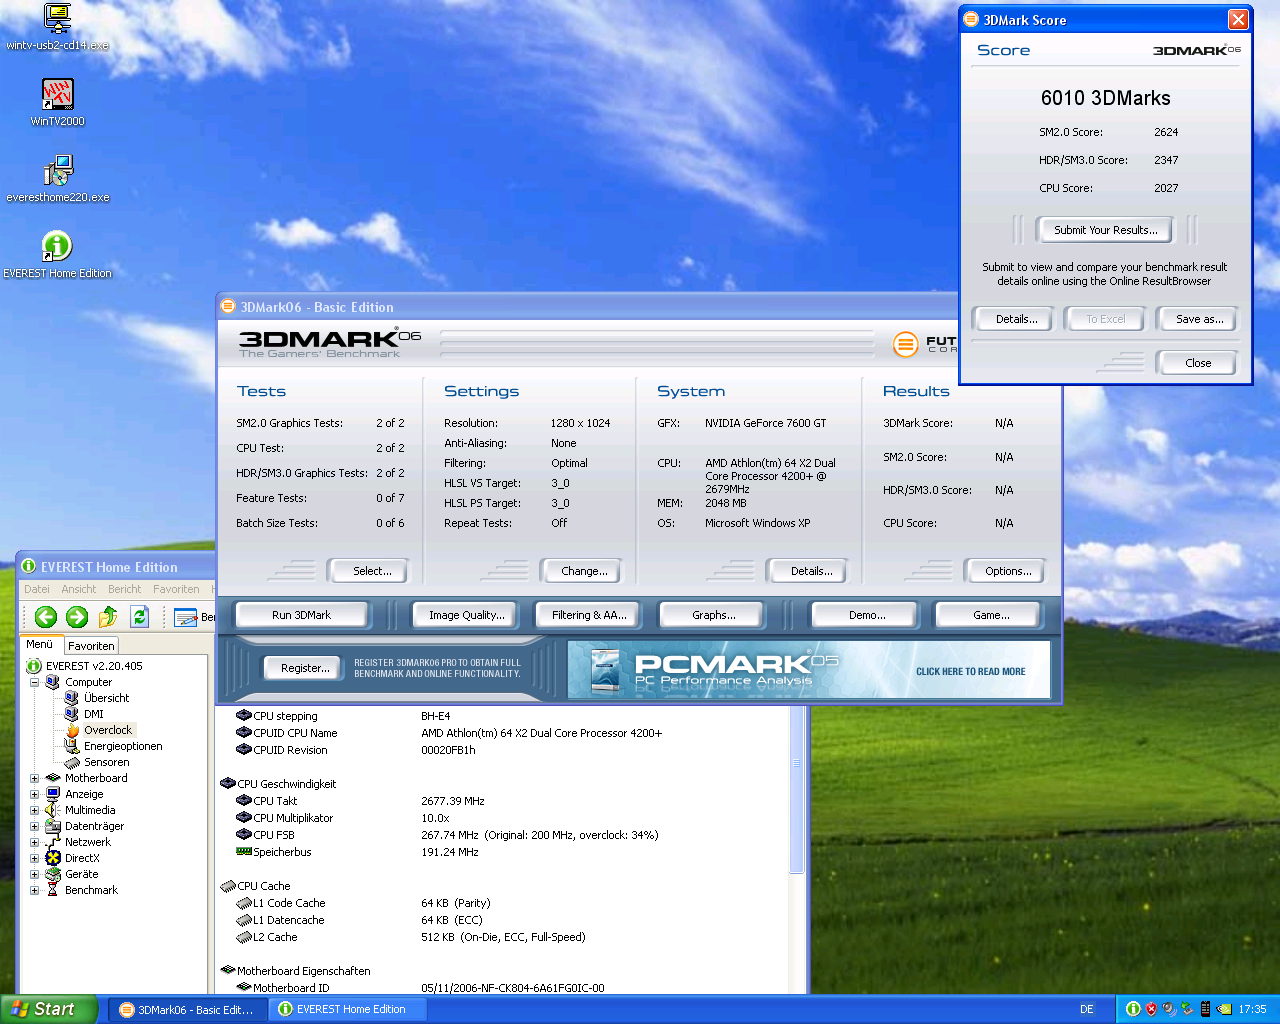
Task: Select DMI in EVEREST tree
Action: point(94,714)
